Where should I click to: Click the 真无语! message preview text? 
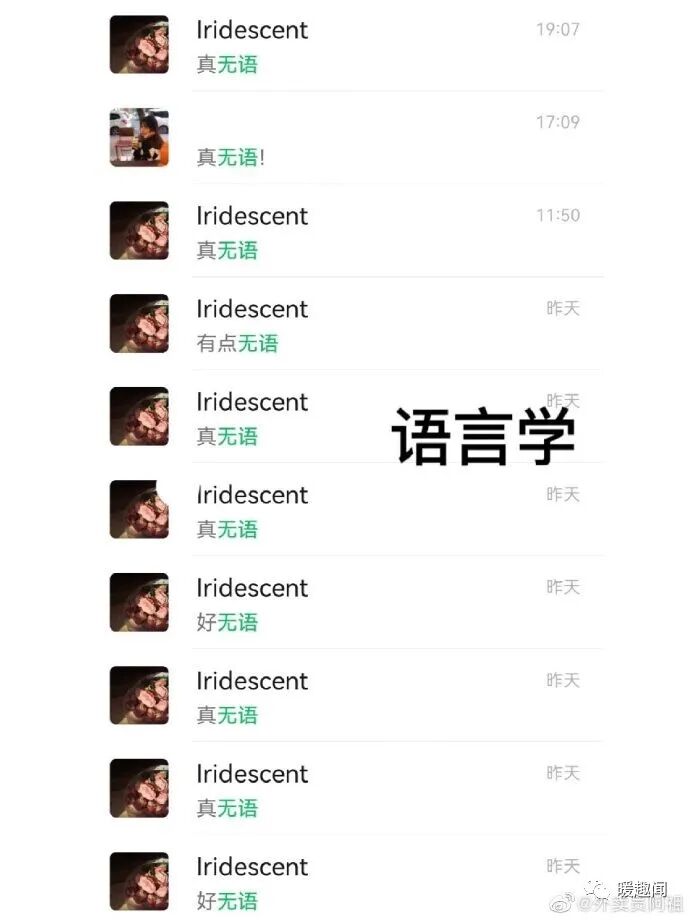pyautogui.click(x=231, y=157)
